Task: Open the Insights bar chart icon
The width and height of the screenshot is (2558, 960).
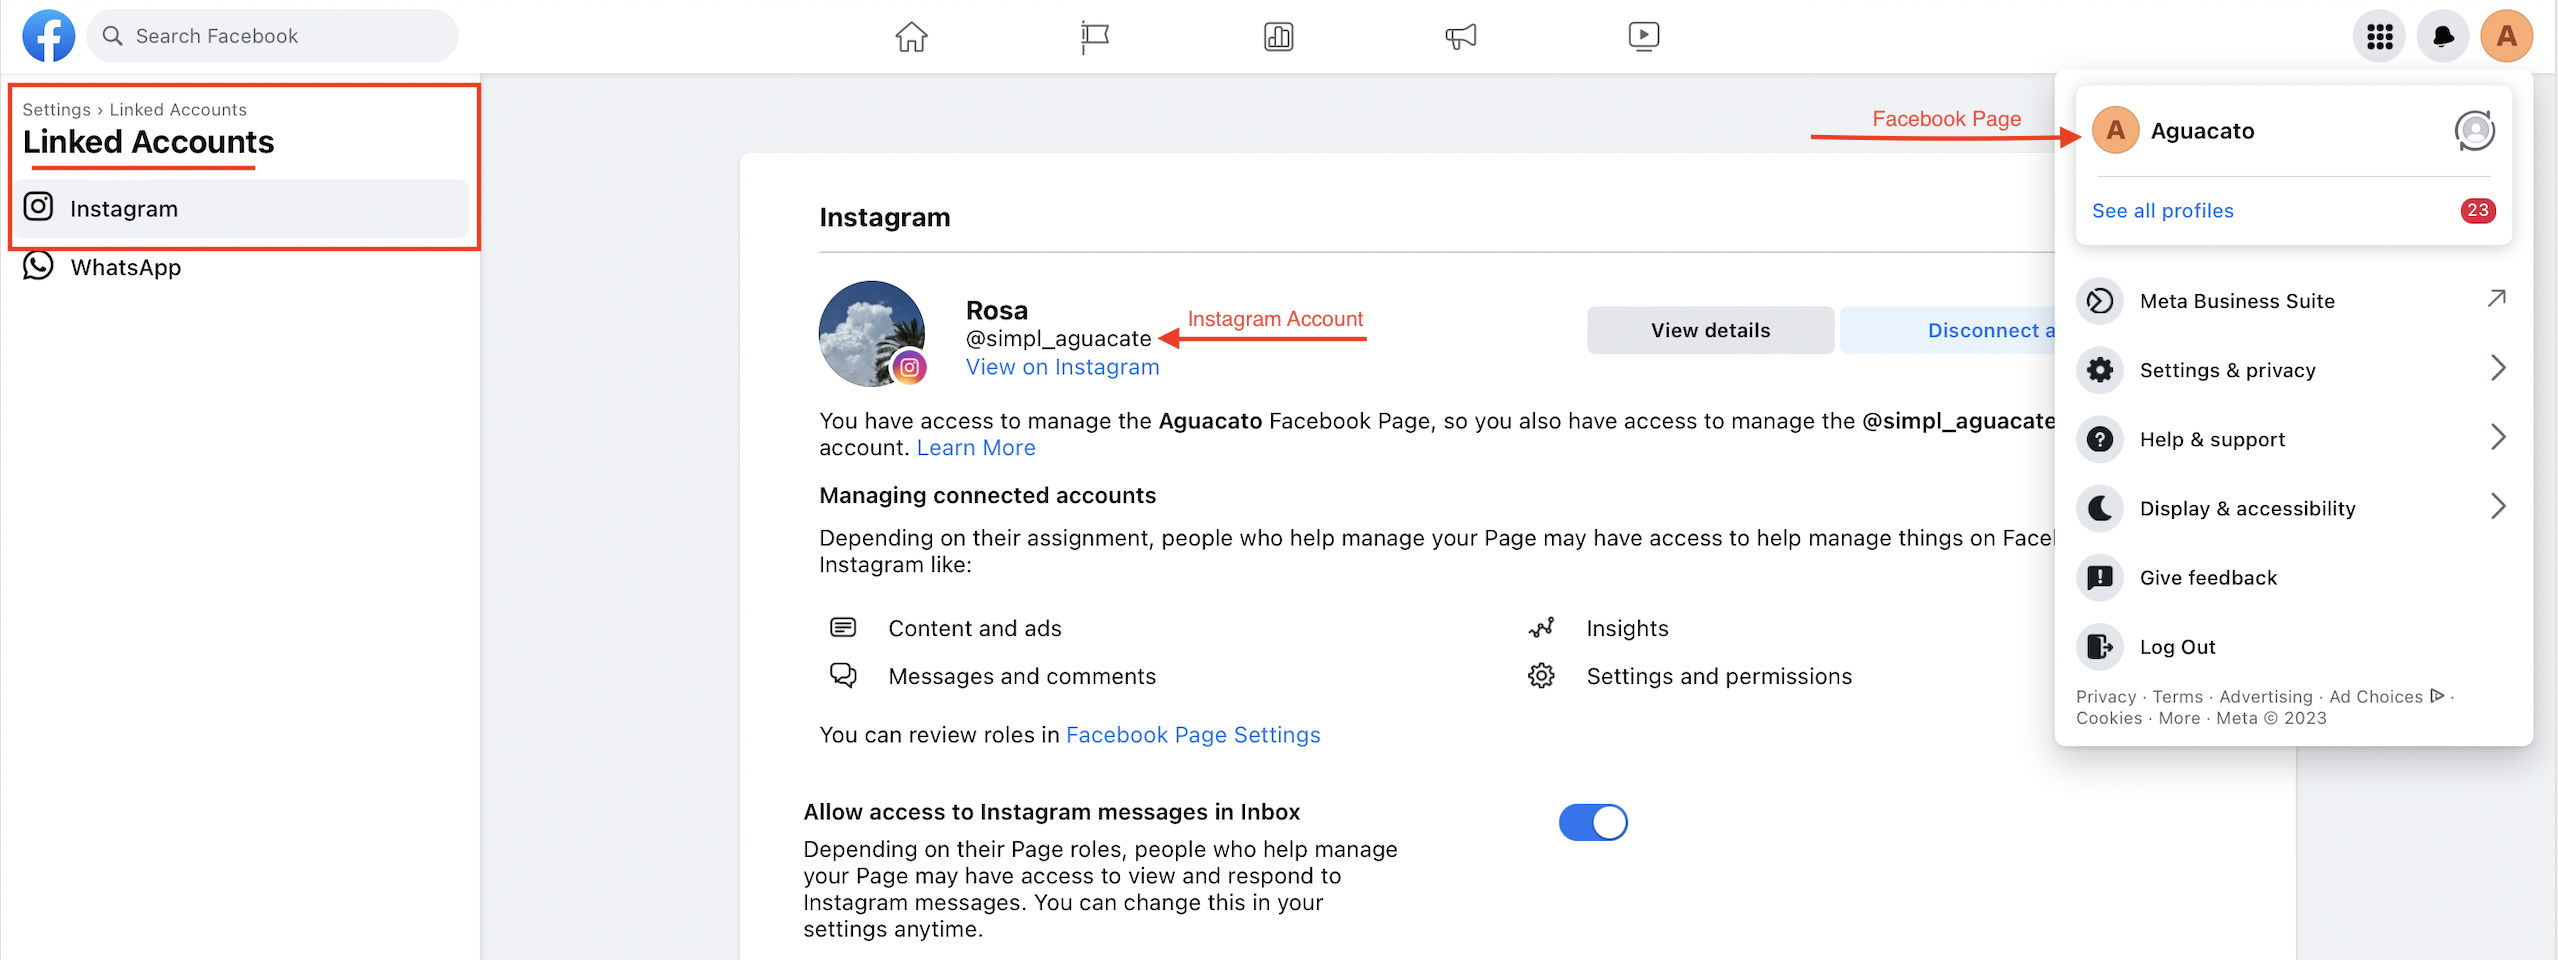Action: pyautogui.click(x=1278, y=37)
